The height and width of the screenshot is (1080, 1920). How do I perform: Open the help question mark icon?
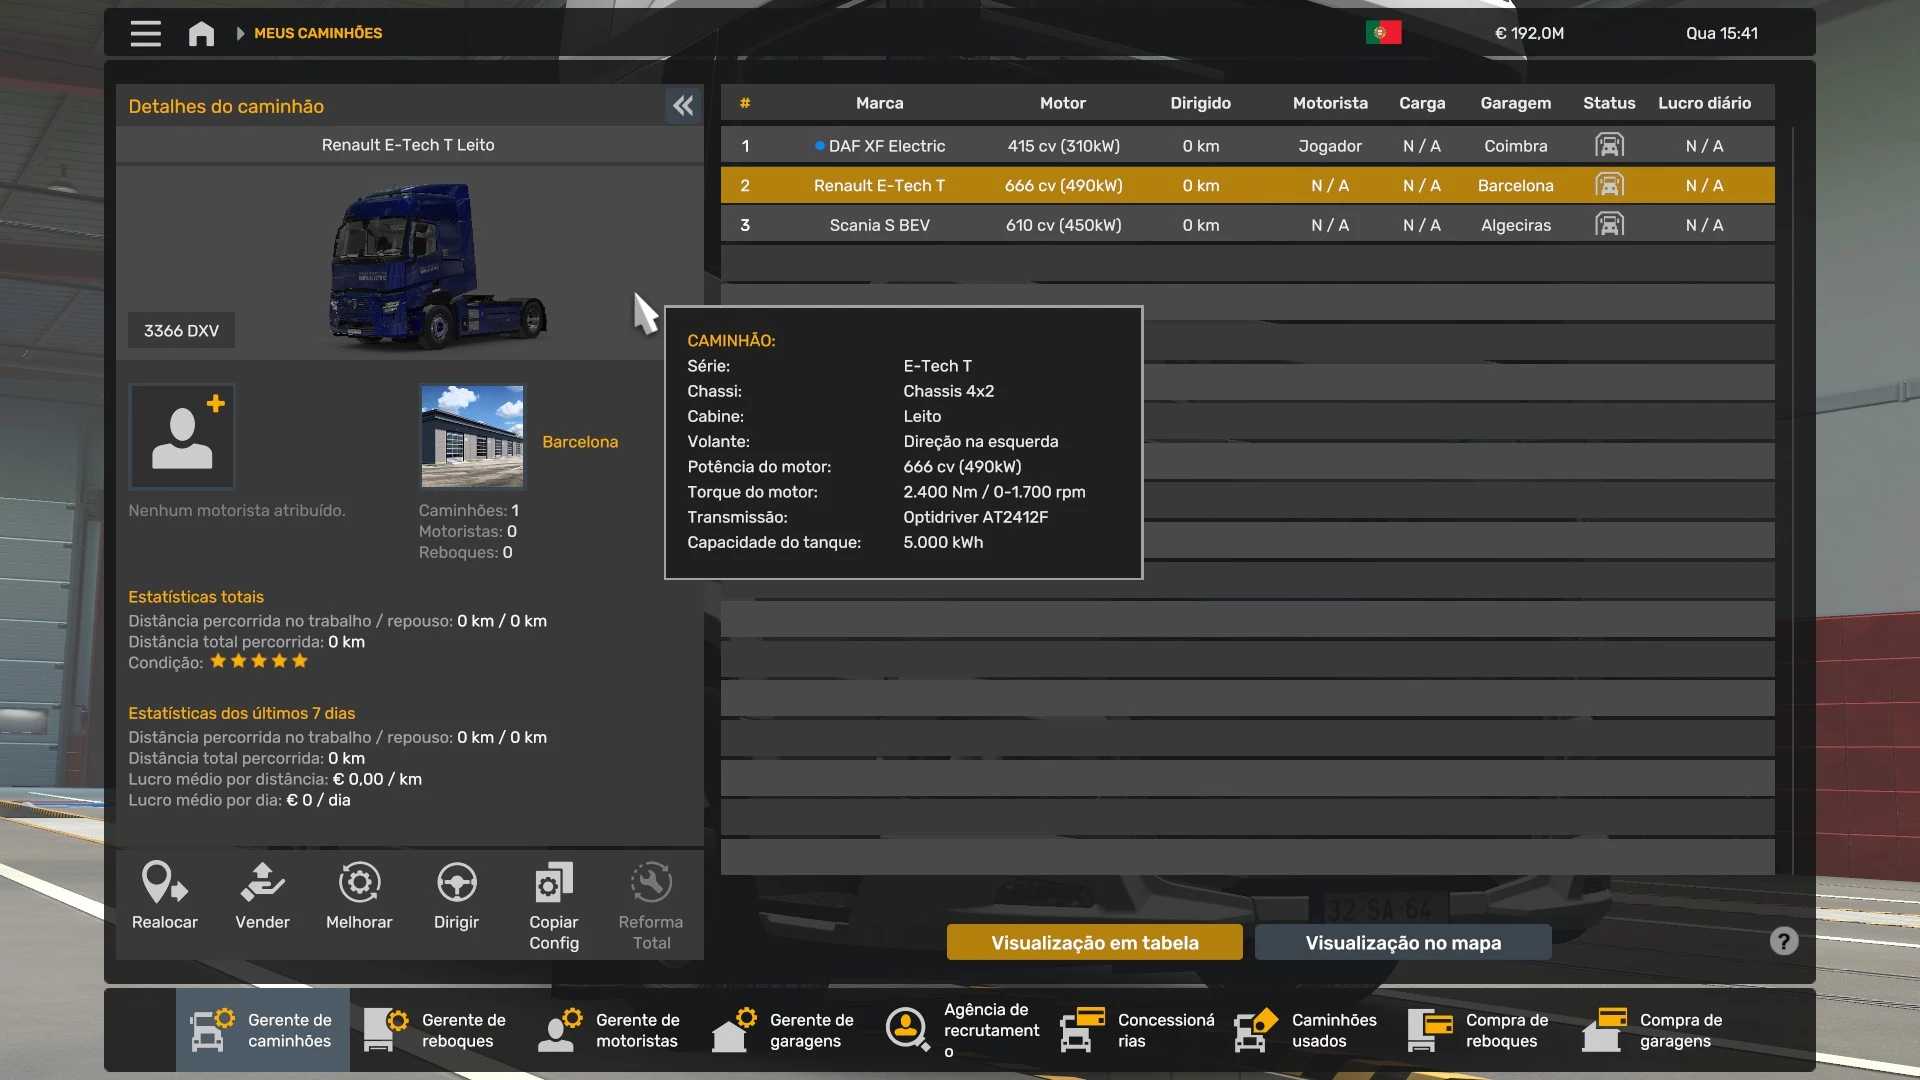[1783, 941]
